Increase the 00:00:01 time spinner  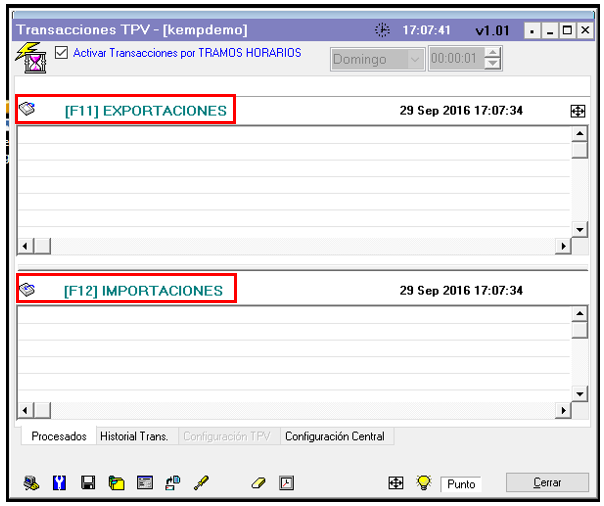click(x=491, y=54)
